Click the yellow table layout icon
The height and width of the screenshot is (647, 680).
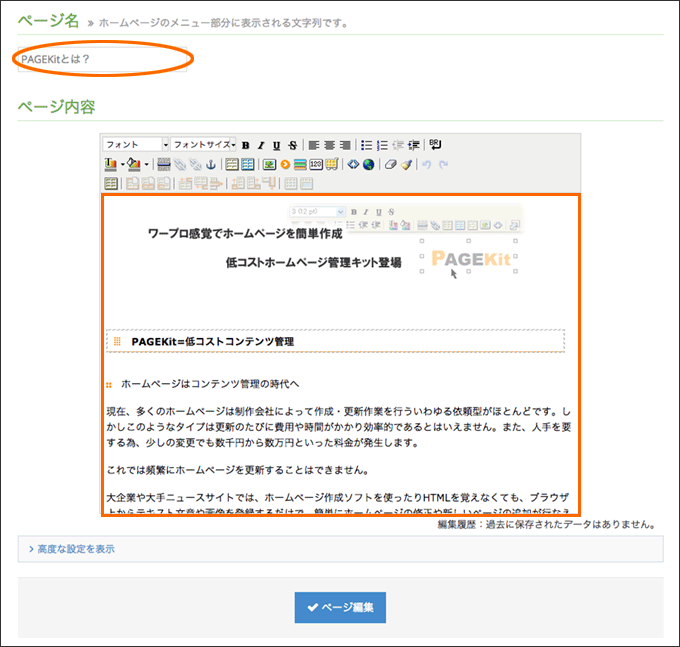pyautogui.click(x=232, y=164)
